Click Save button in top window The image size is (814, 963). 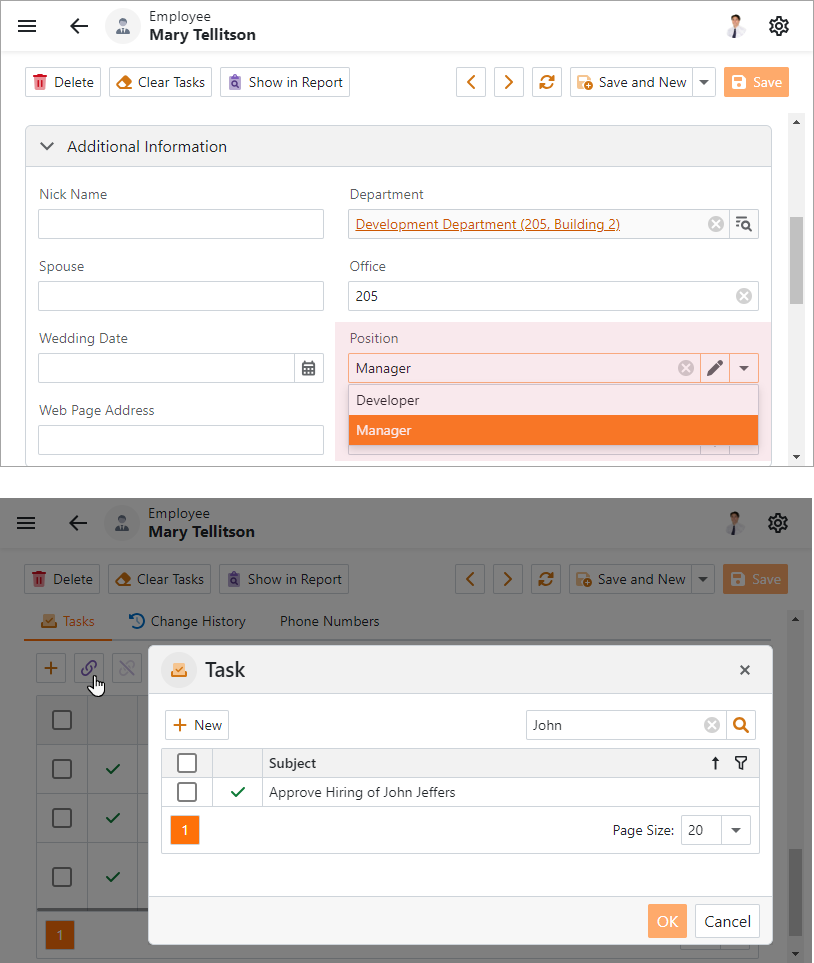point(756,82)
